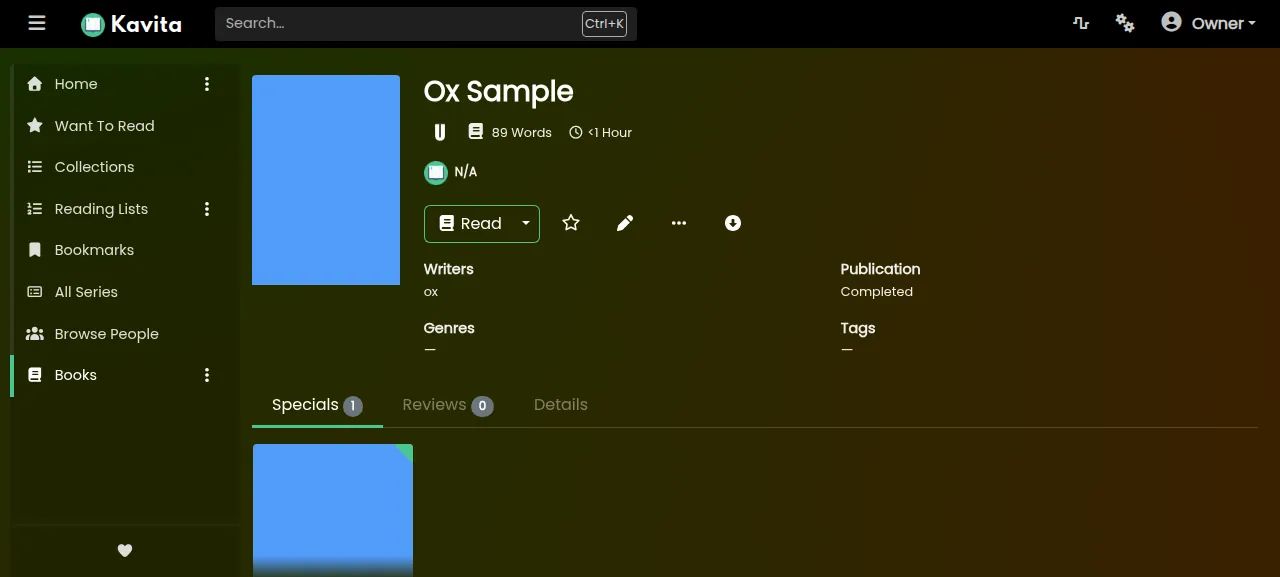Switch to the Specials tab
1280x577 pixels.
coord(317,405)
